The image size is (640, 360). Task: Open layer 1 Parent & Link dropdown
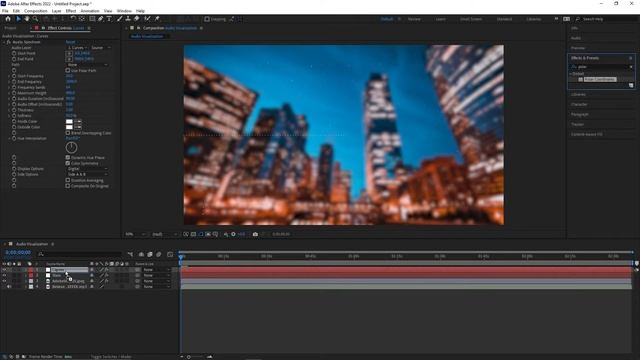tap(157, 270)
